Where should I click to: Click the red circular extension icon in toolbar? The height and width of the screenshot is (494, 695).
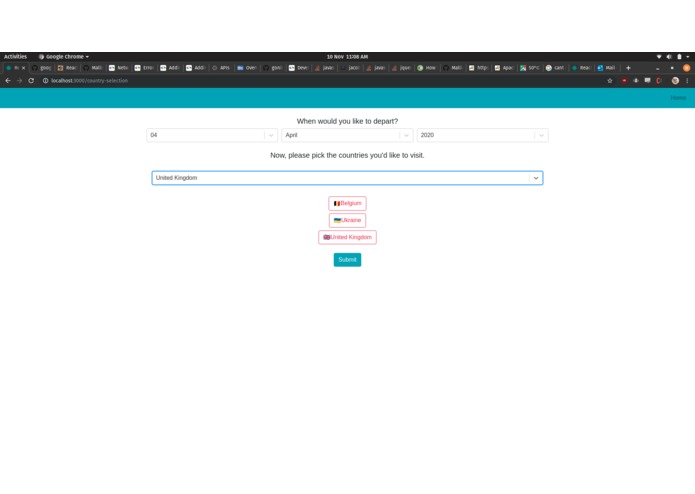pos(624,81)
